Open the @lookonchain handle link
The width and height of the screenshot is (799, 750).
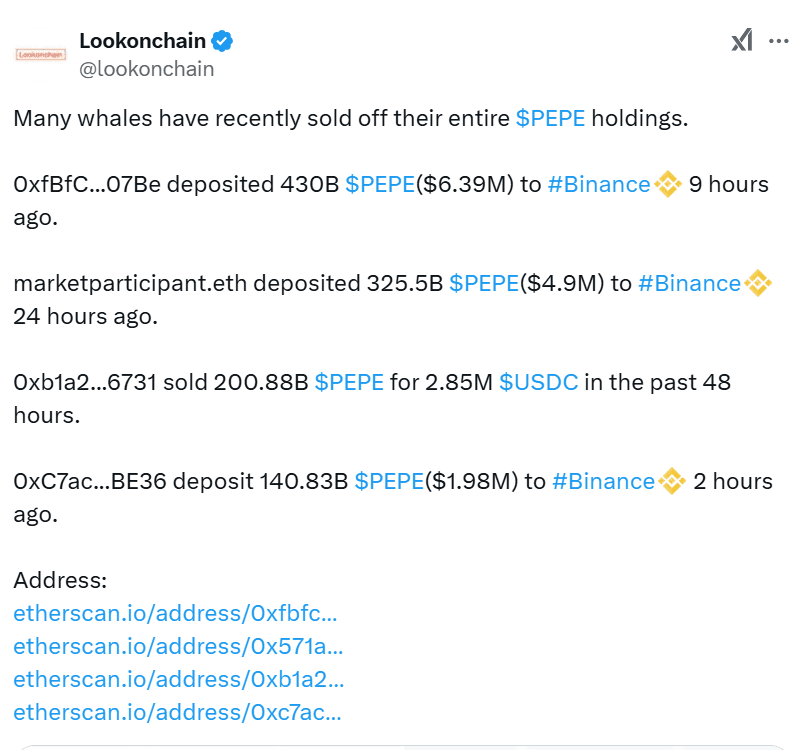pos(147,69)
